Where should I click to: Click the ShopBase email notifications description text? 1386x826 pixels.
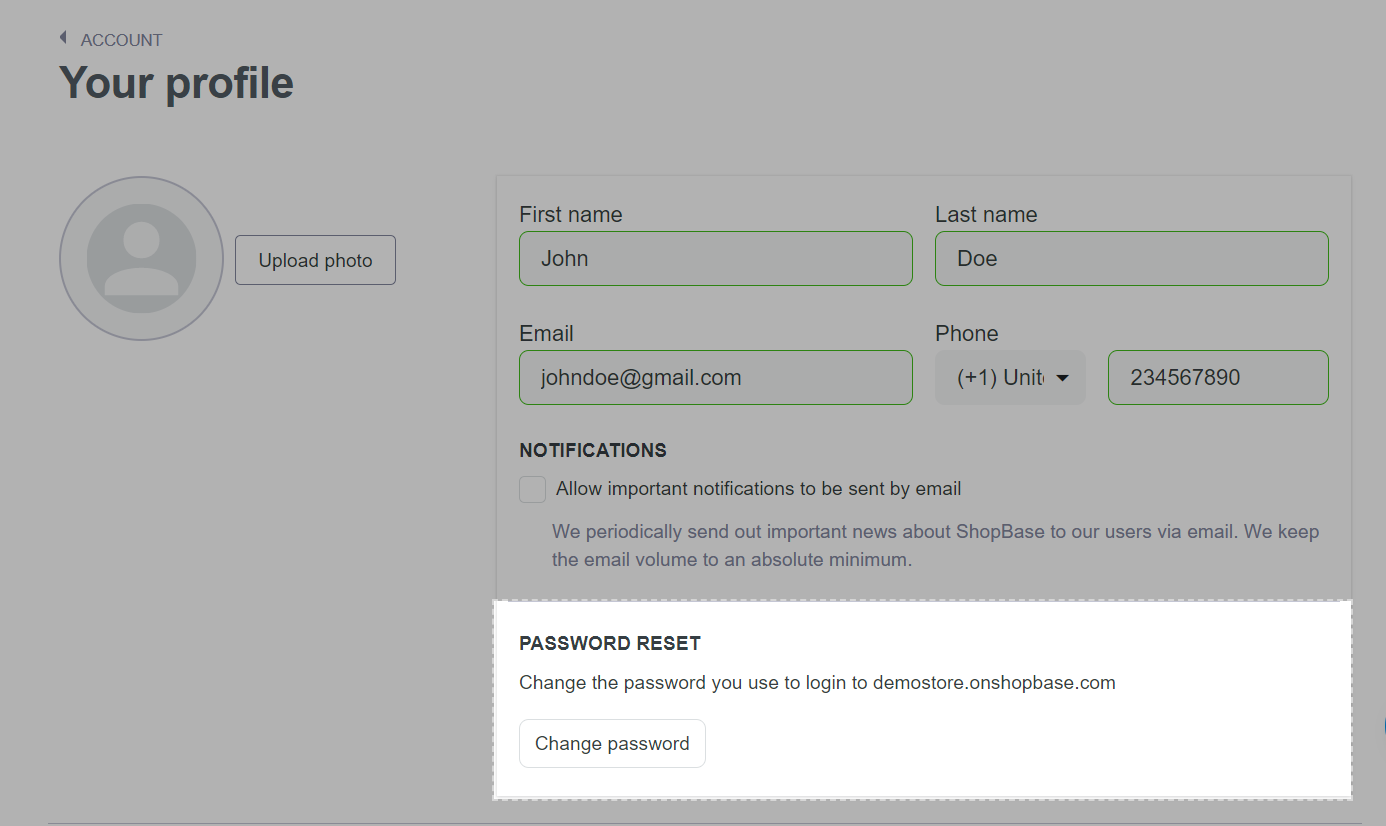935,545
